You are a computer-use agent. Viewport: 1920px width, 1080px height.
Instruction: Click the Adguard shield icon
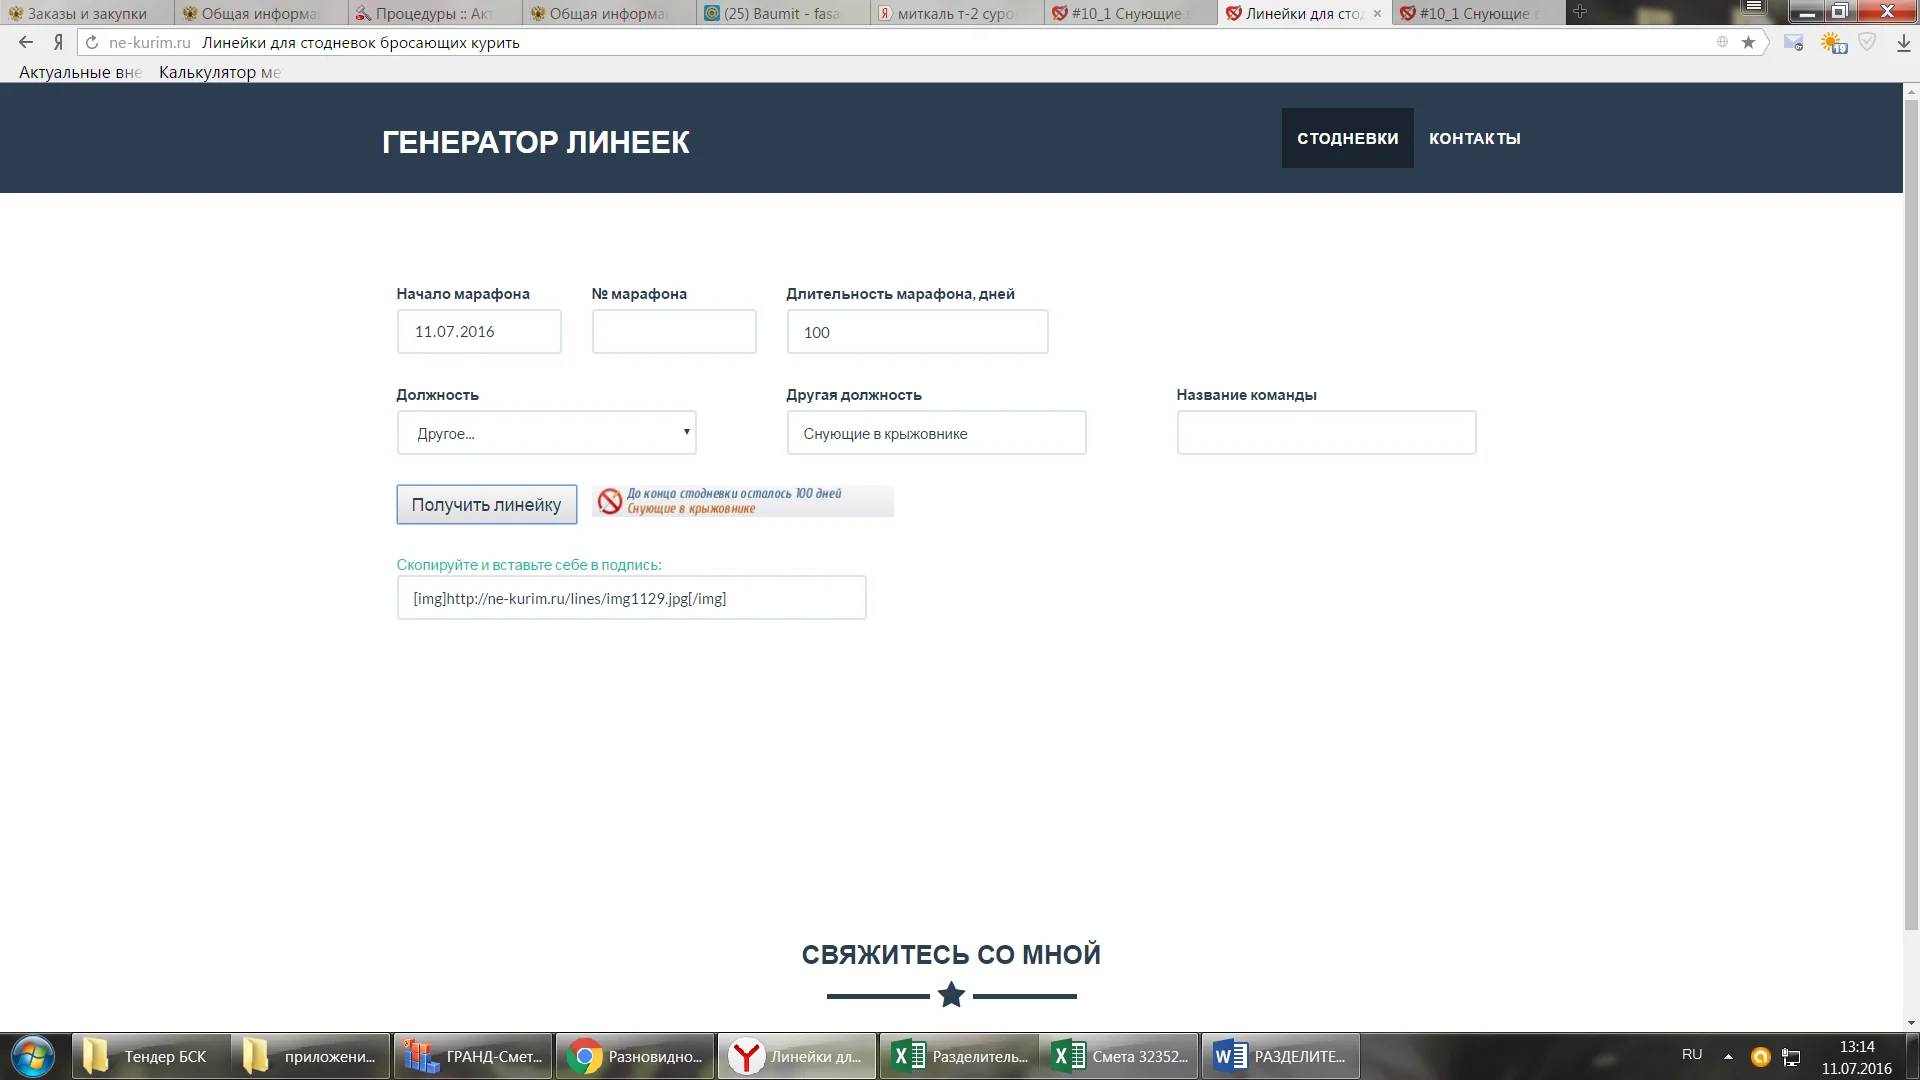pos(1867,42)
